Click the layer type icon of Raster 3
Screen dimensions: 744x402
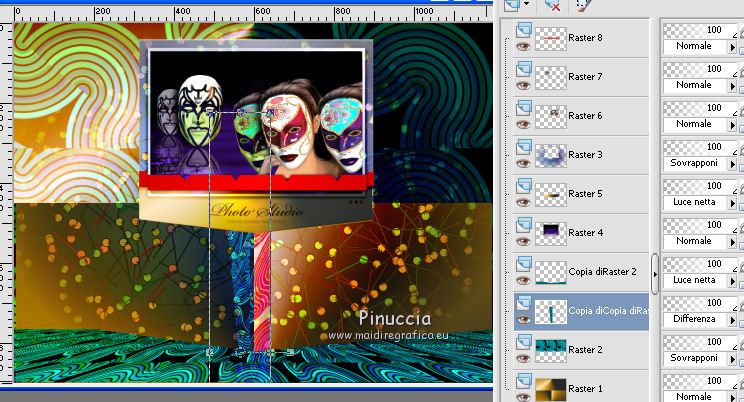coord(523,146)
